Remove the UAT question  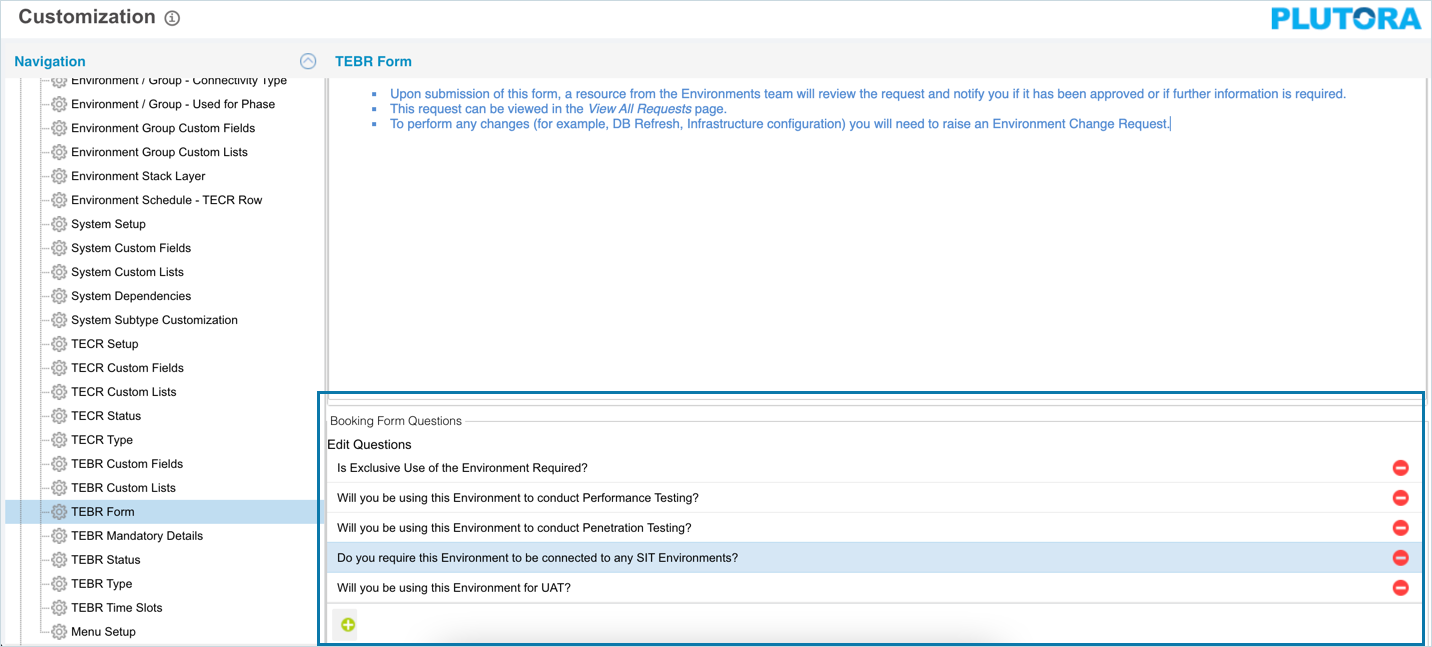point(1400,588)
